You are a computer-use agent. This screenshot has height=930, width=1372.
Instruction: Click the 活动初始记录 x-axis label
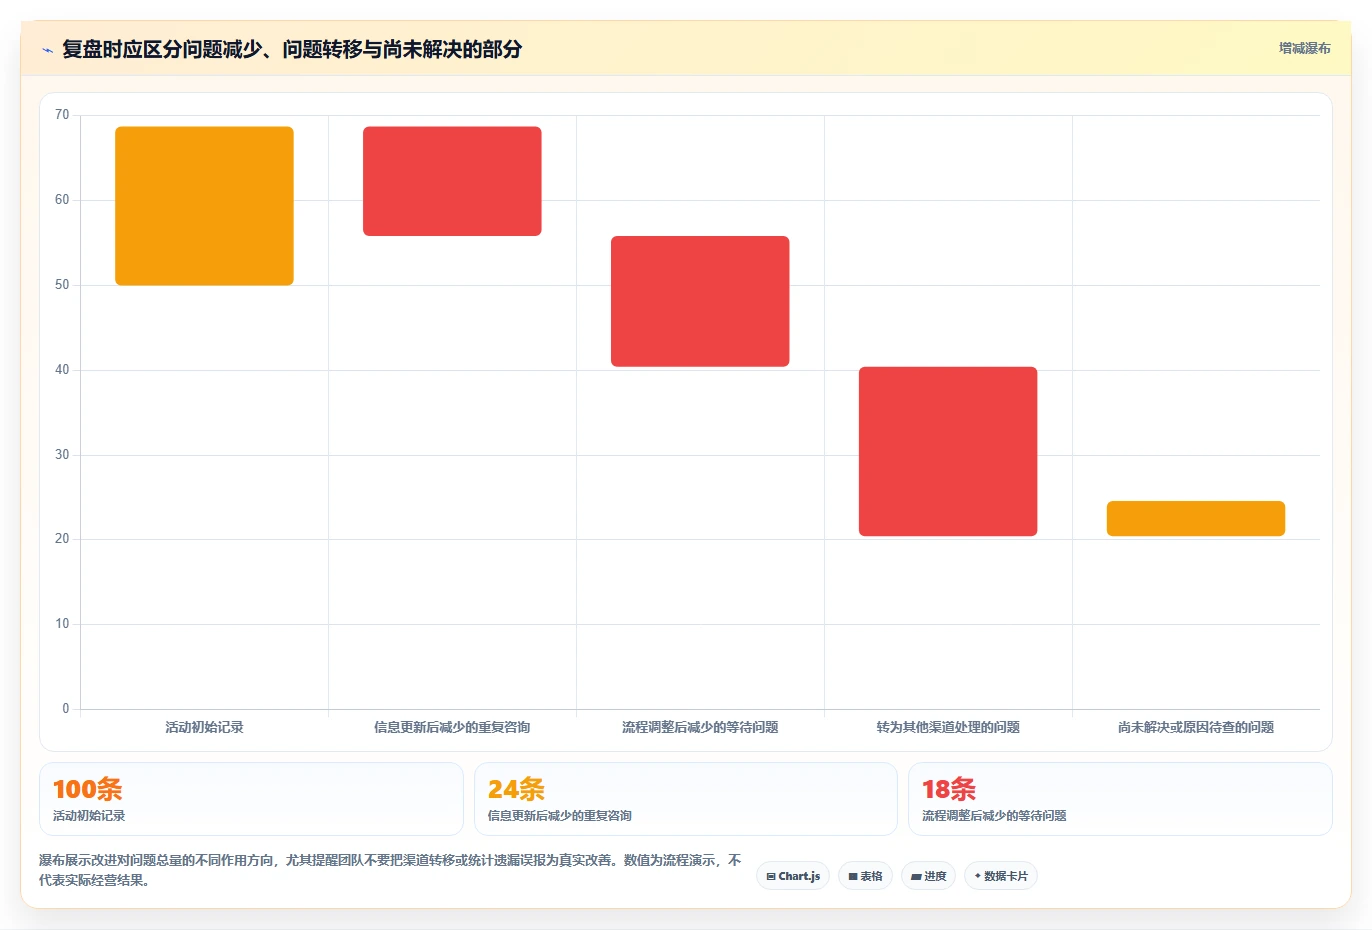(204, 727)
